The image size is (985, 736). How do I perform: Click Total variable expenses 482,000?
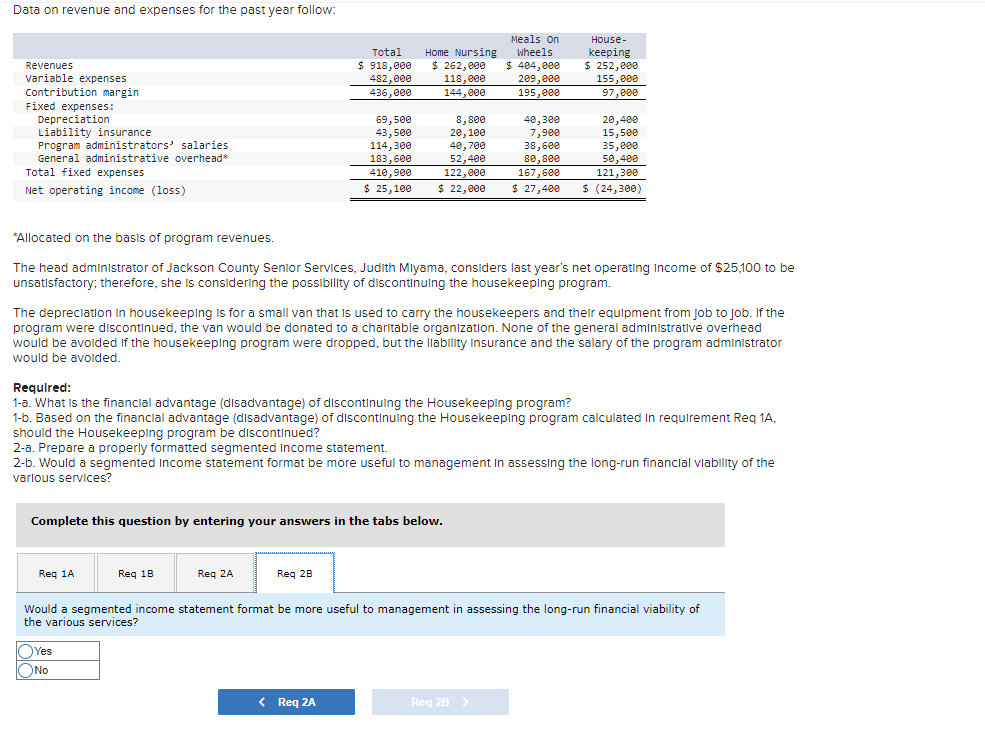tap(391, 78)
